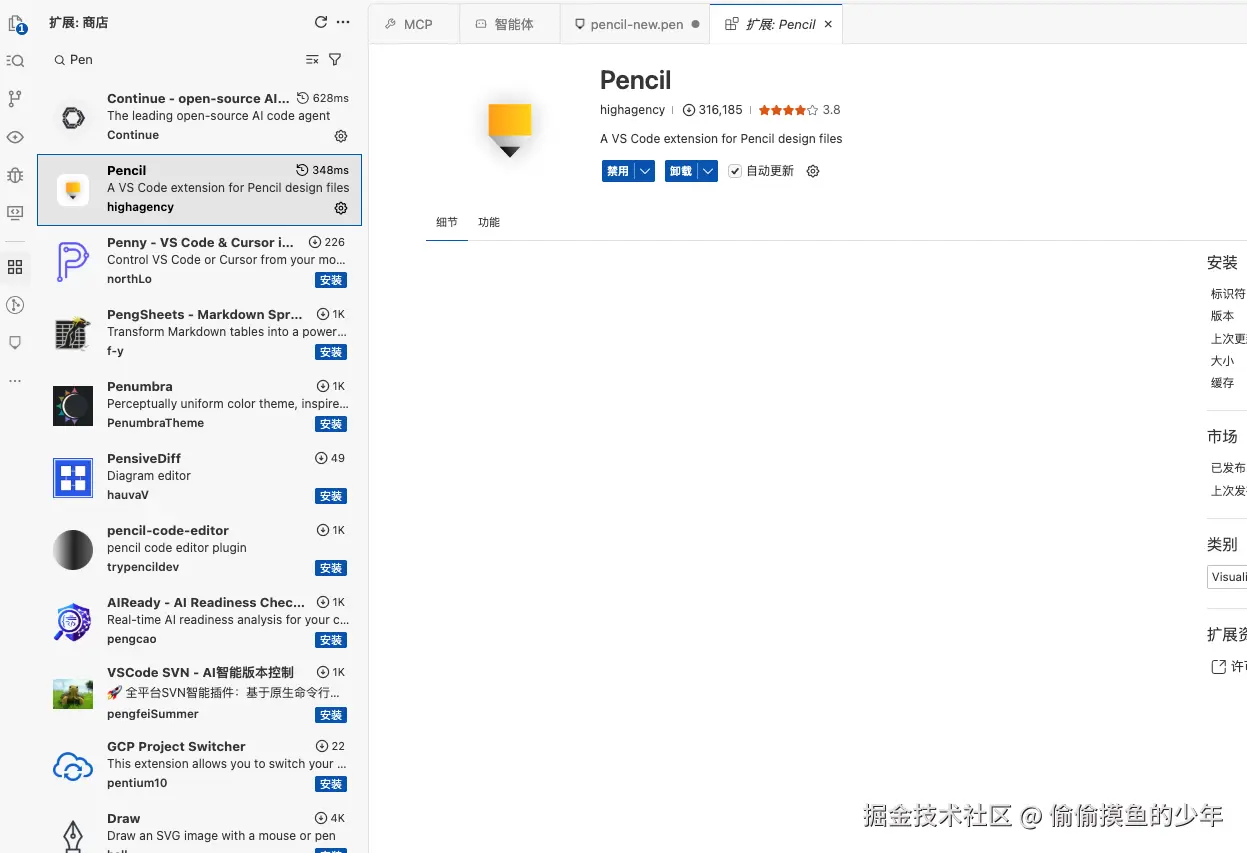Image resolution: width=1247 pixels, height=853 pixels.
Task: Install the Penny extension
Action: coord(331,280)
